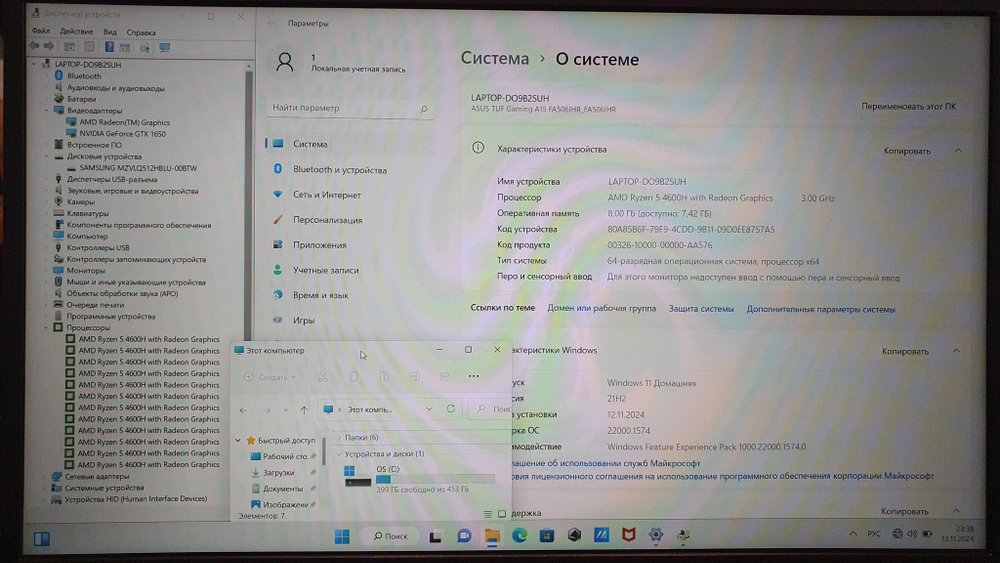Image resolution: width=1000 pixels, height=563 pixels.
Task: Open the Вид menu in Device Manager
Action: point(110,33)
